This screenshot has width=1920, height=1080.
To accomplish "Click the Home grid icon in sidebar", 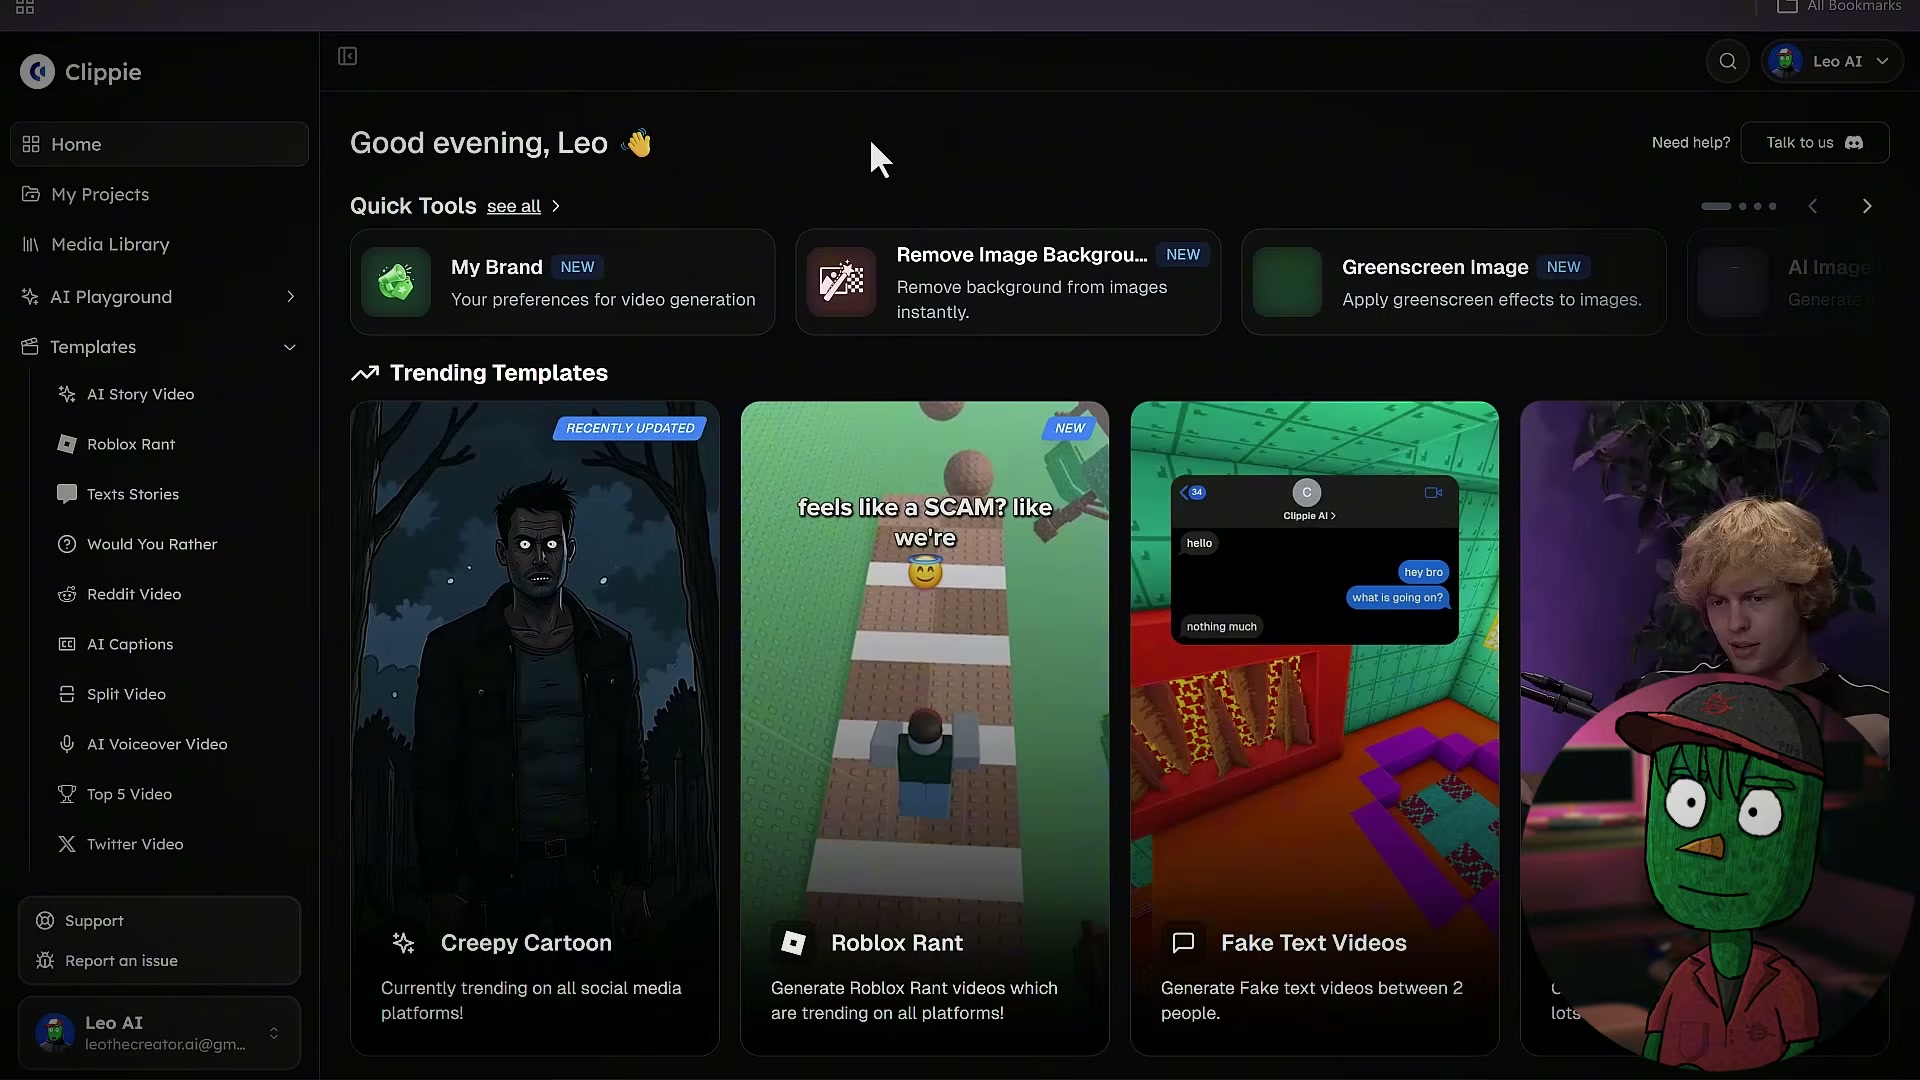I will coord(31,145).
